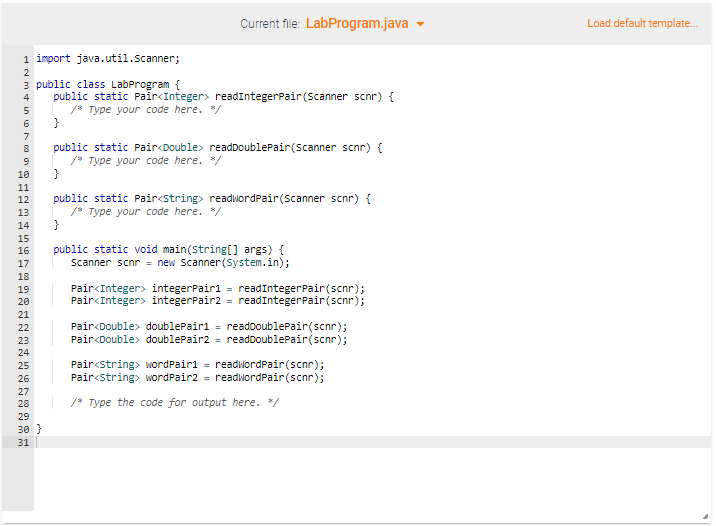Image resolution: width=716 pixels, height=526 pixels.
Task: Click readDoublePair method declaration on line 8
Action: pos(217,148)
